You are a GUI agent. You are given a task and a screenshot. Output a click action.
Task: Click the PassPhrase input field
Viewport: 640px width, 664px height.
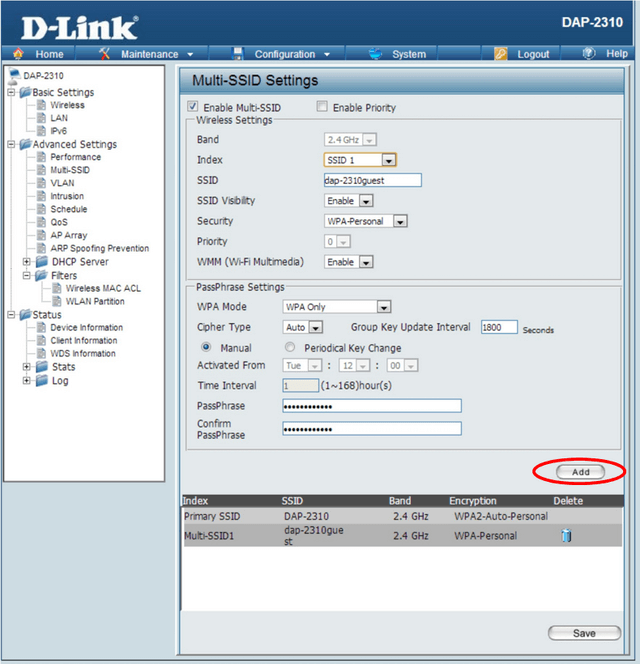(372, 406)
